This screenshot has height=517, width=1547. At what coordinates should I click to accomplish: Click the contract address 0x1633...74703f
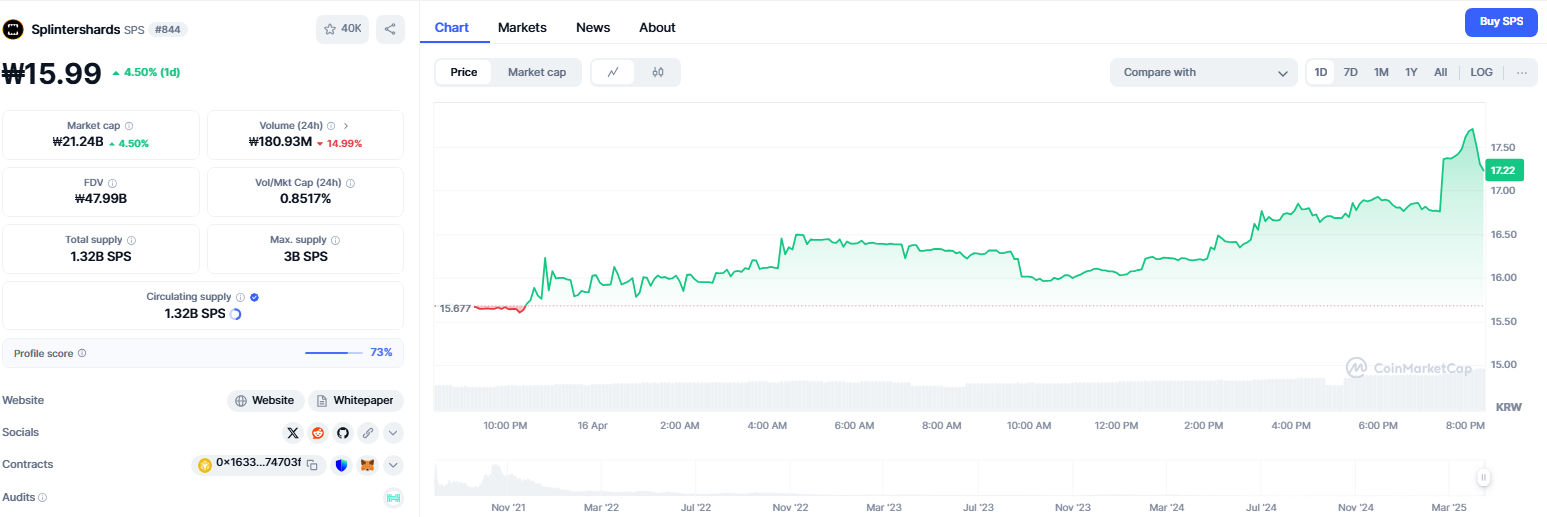click(x=258, y=465)
